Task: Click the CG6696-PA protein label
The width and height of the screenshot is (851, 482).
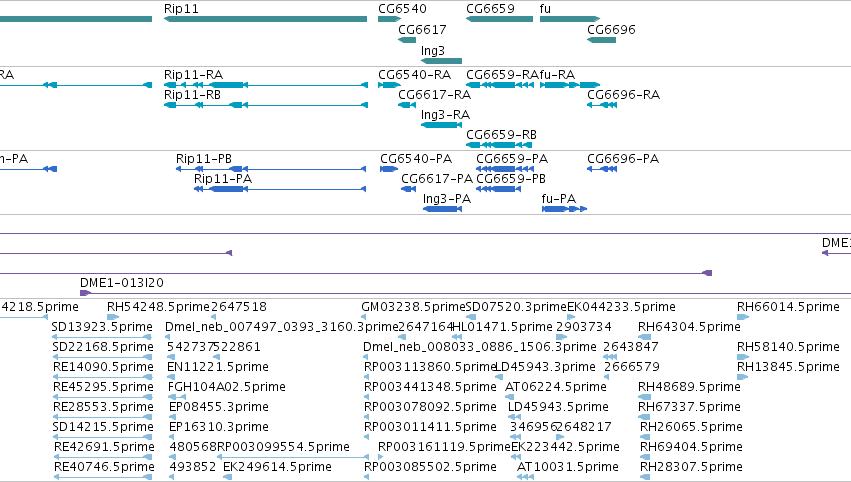Action: 623,159
